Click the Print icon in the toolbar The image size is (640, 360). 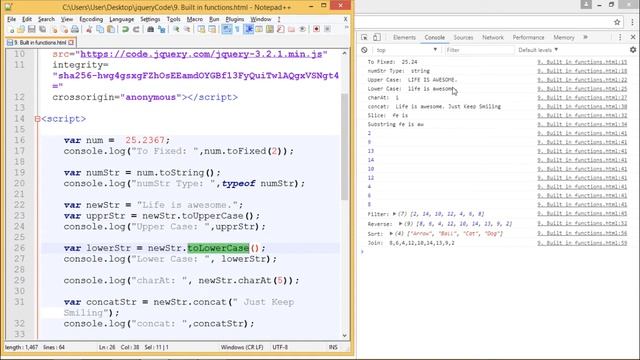click(x=75, y=29)
